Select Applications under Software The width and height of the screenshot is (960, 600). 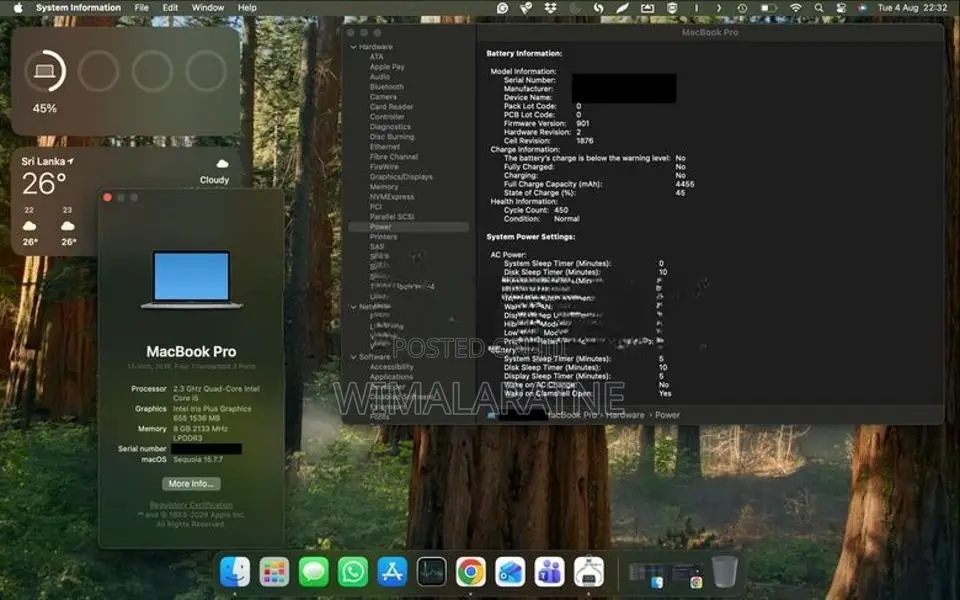click(391, 377)
